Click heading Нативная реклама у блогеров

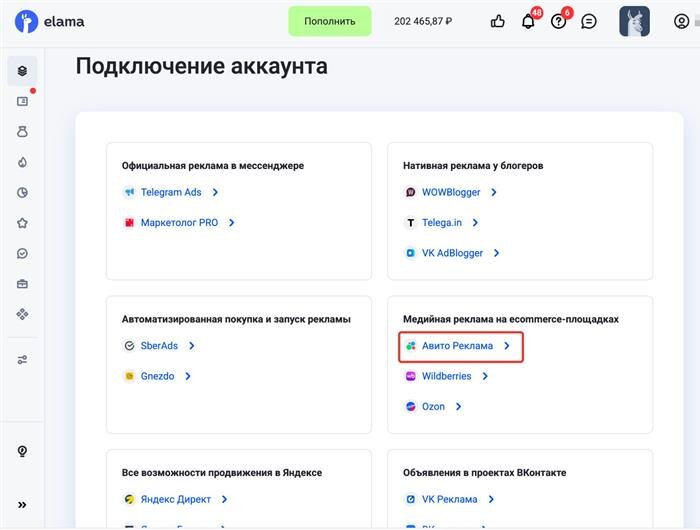tap(473, 166)
